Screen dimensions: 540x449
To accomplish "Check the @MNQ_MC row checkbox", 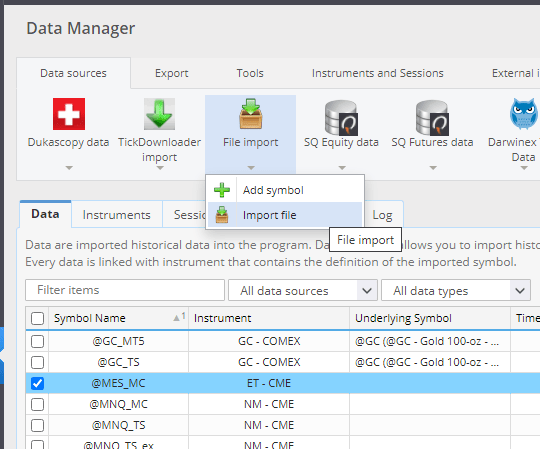I will [x=37, y=404].
